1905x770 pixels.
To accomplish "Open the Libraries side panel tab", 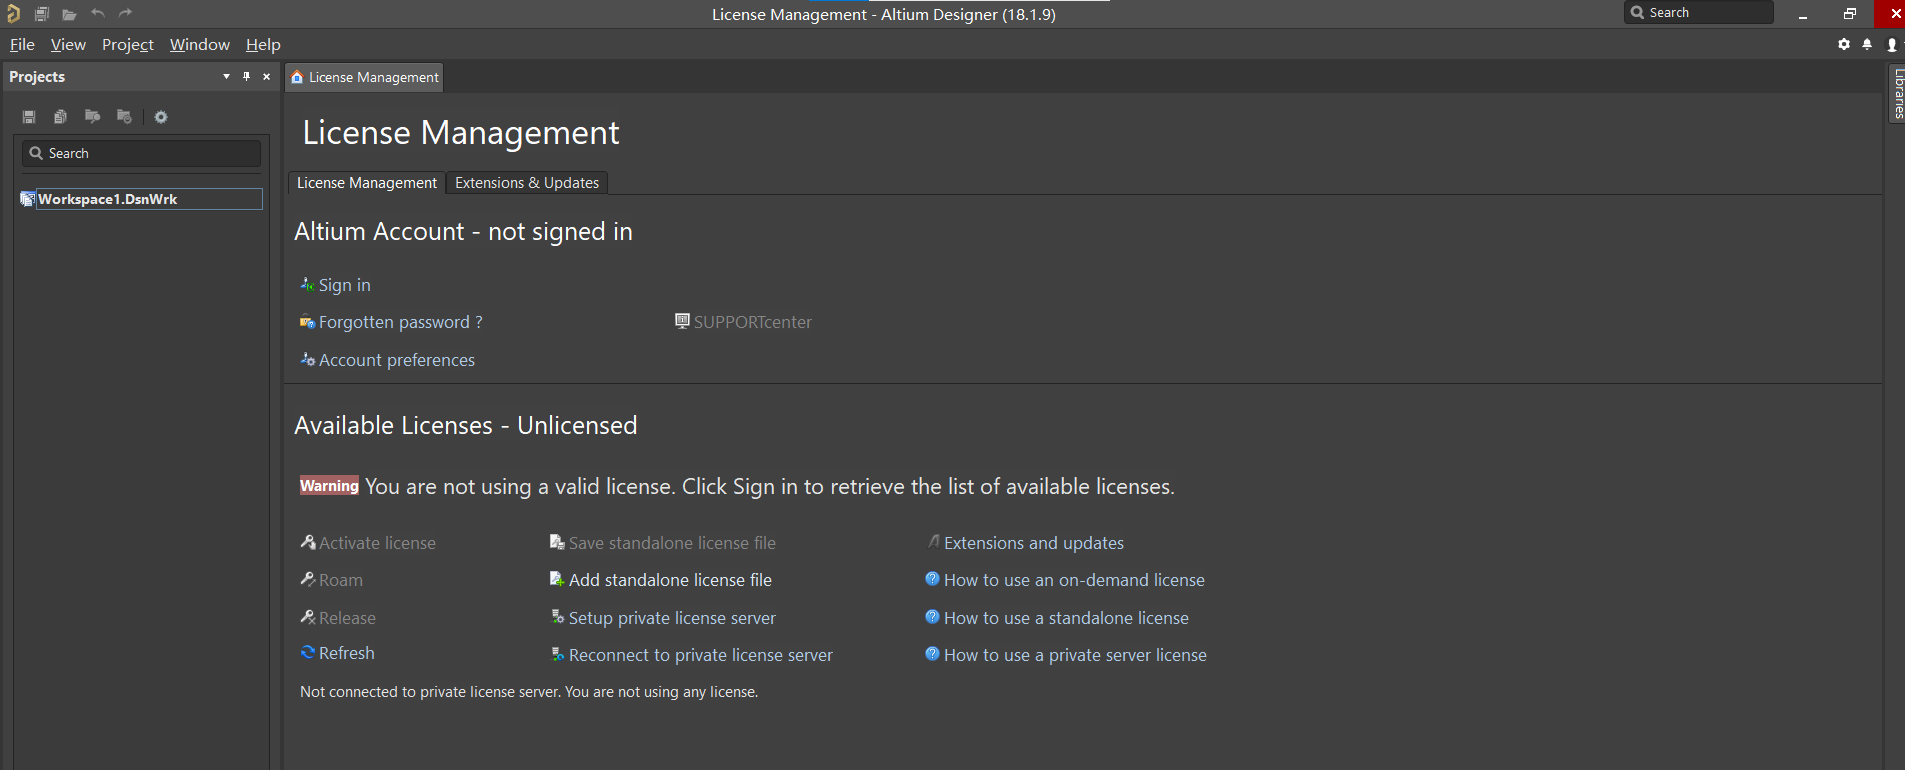I will click(x=1897, y=93).
